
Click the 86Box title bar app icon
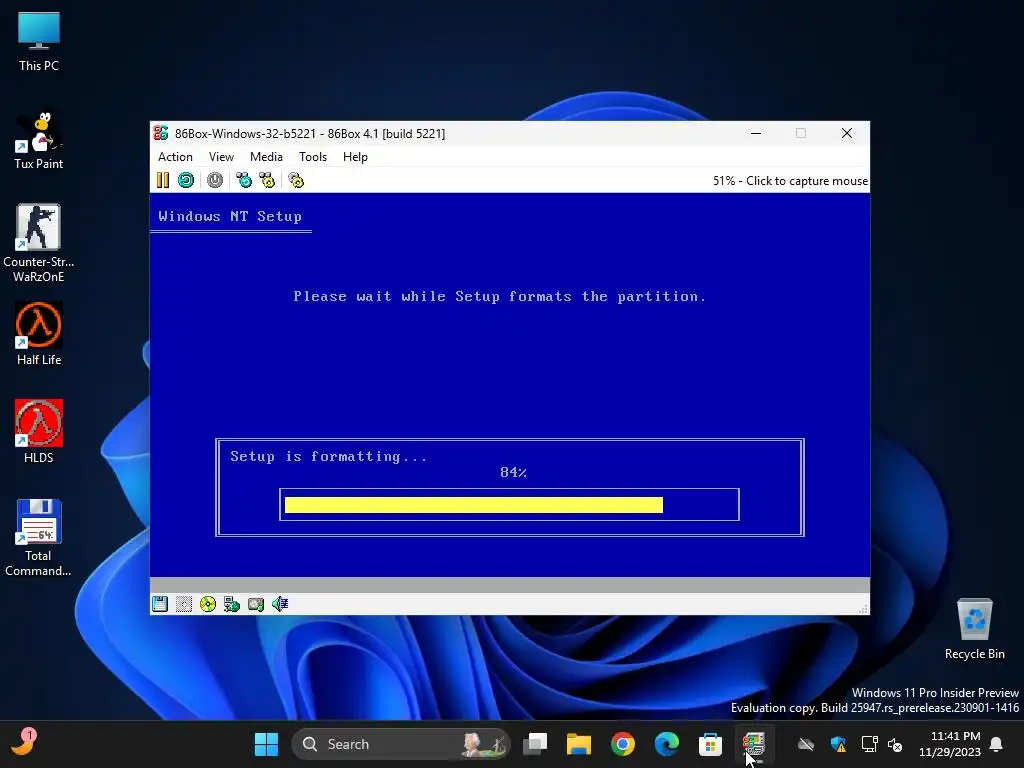(161, 133)
